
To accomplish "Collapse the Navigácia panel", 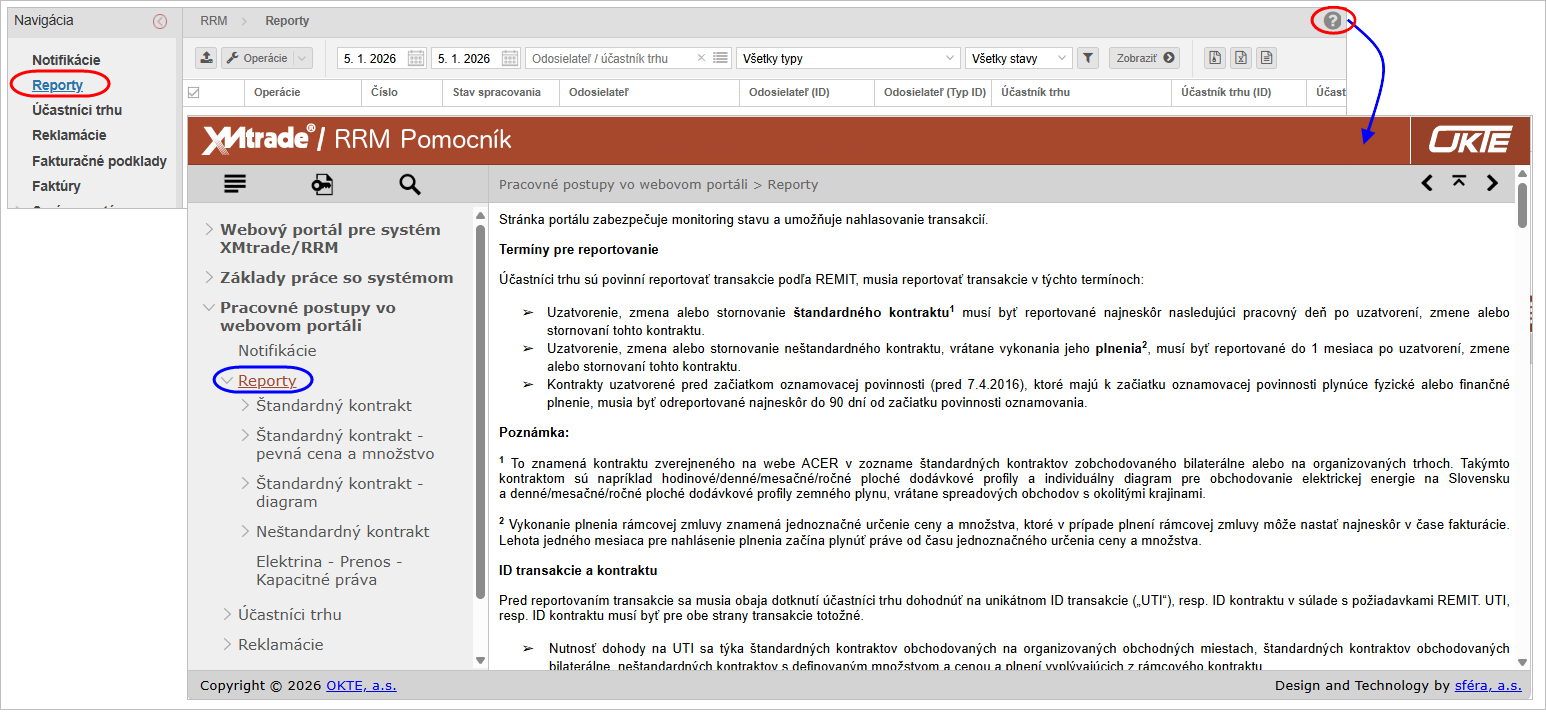I will tap(160, 21).
